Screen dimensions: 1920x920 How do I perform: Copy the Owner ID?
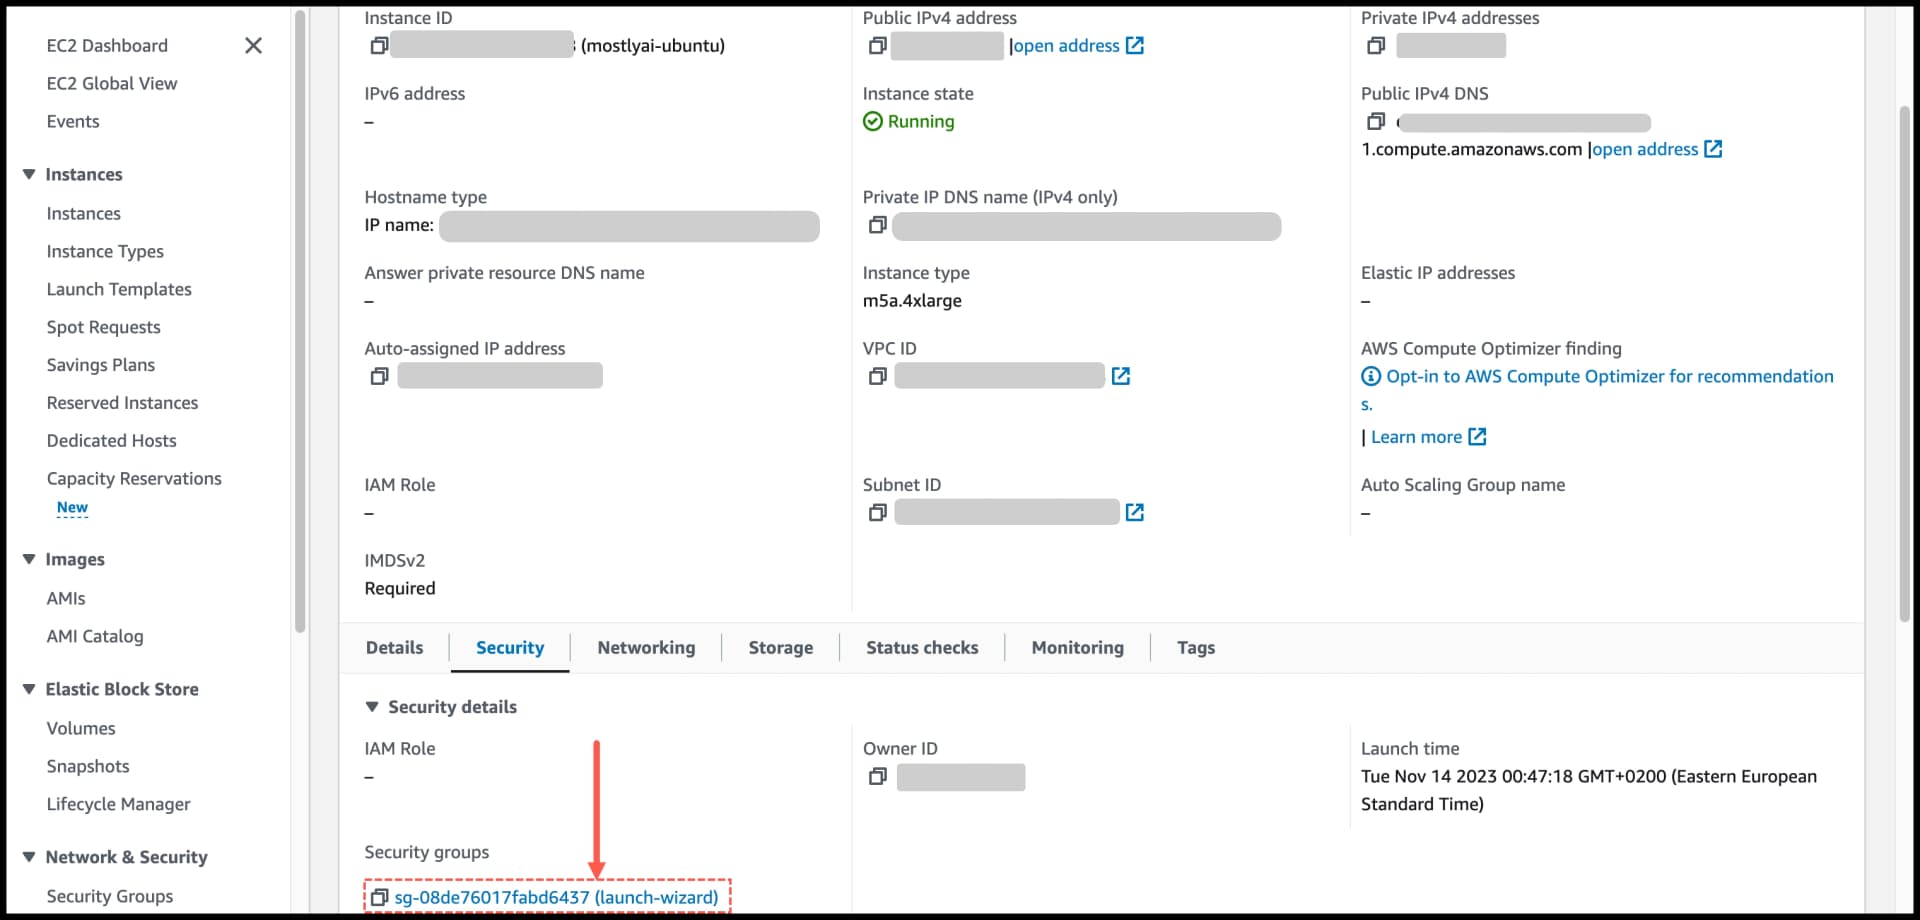pyautogui.click(x=877, y=777)
